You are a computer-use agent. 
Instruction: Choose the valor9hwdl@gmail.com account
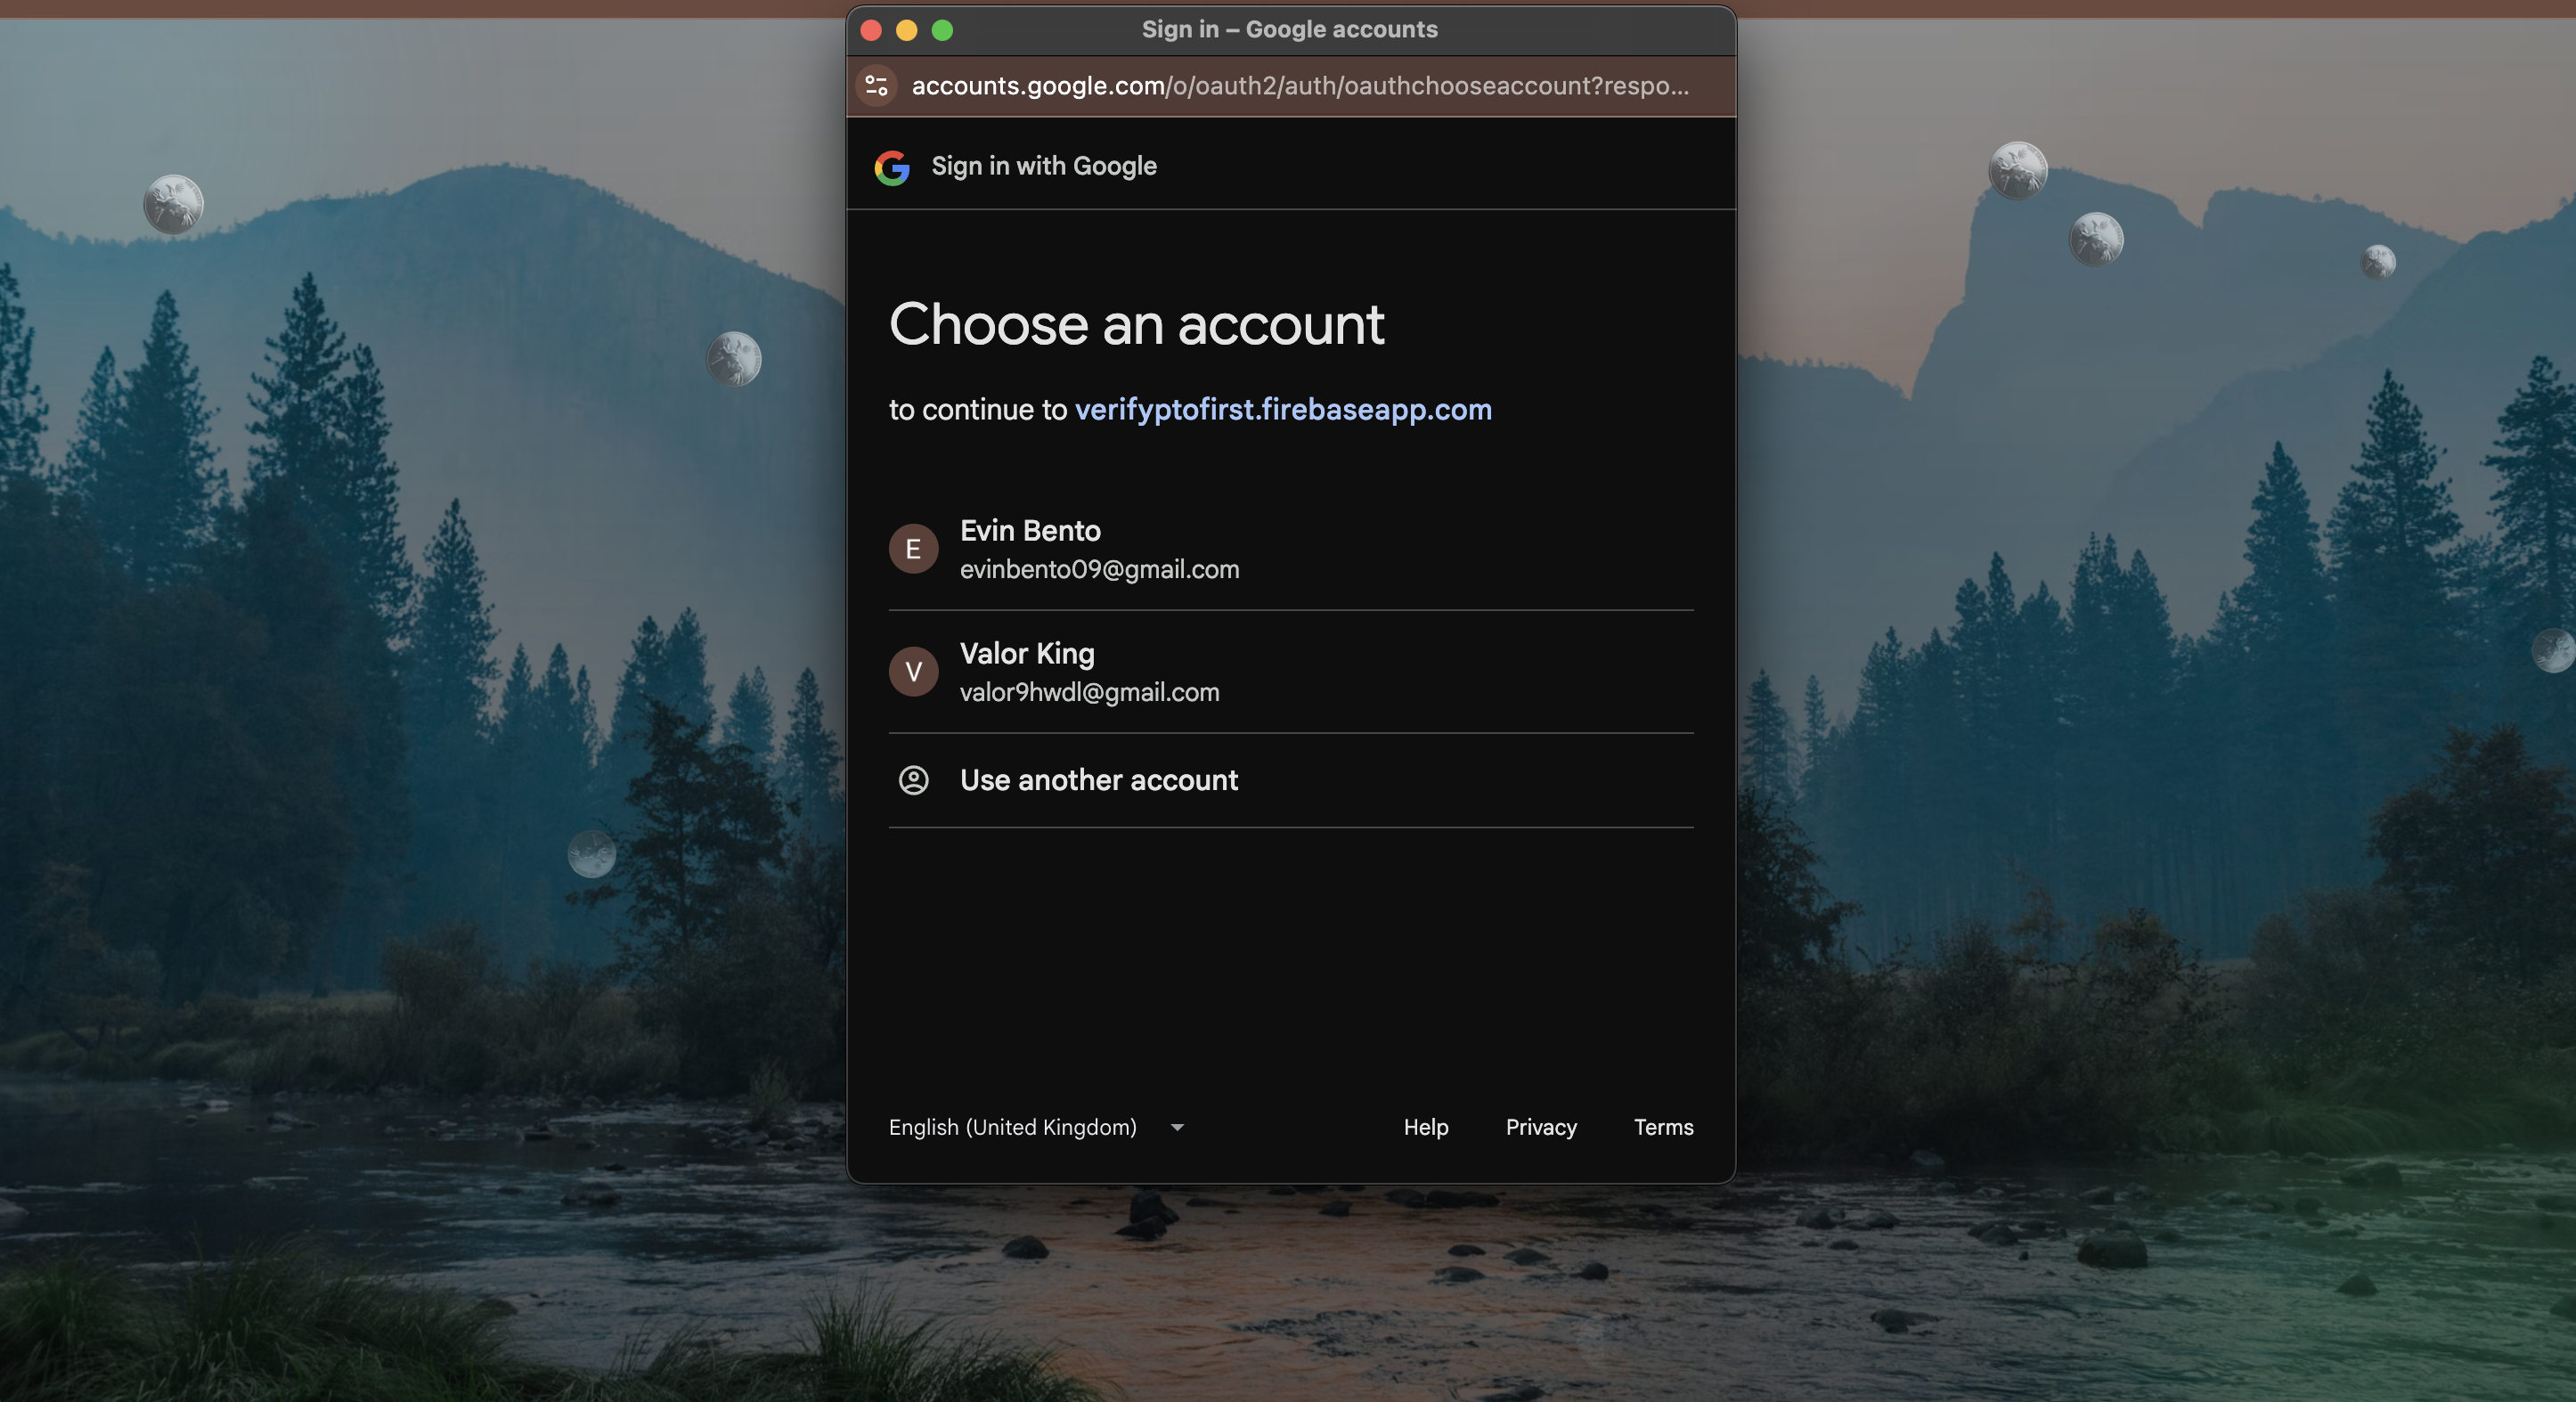pyautogui.click(x=1089, y=692)
